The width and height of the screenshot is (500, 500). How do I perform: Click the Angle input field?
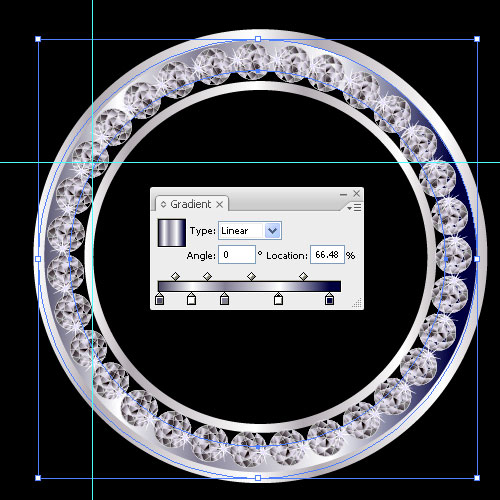237,255
